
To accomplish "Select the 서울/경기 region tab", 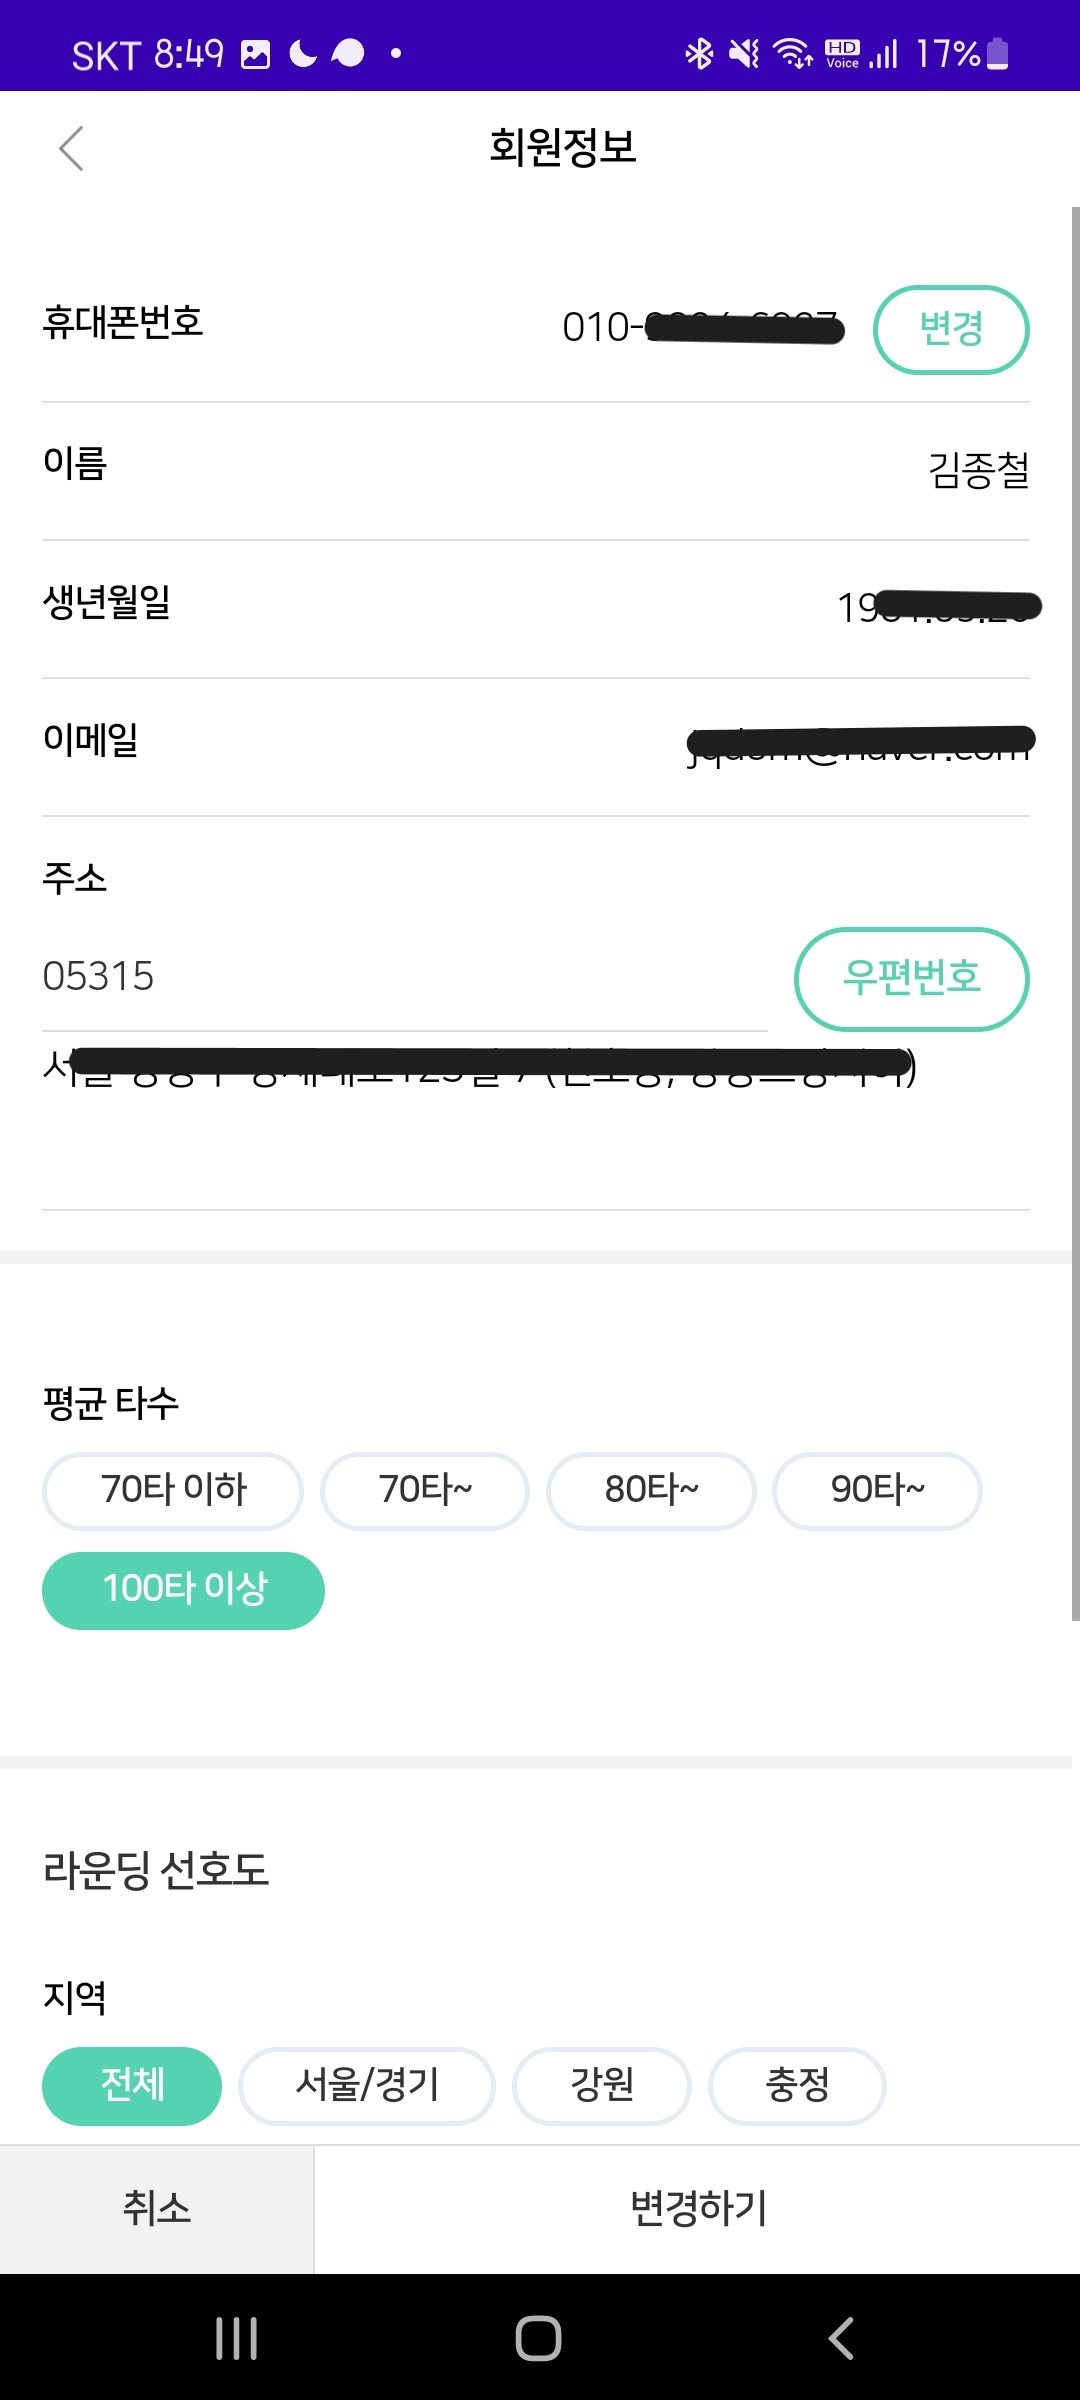I will [x=367, y=2085].
